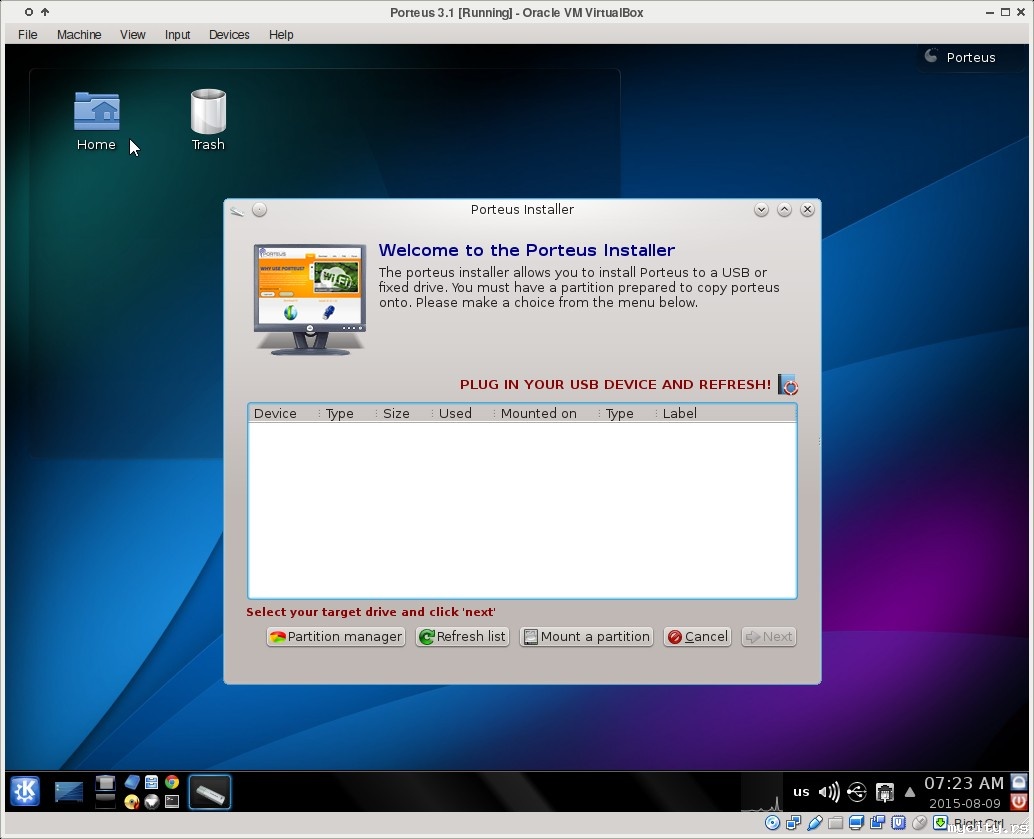This screenshot has width=1034, height=839.
Task: Click the Partition manager button
Action: tap(336, 637)
